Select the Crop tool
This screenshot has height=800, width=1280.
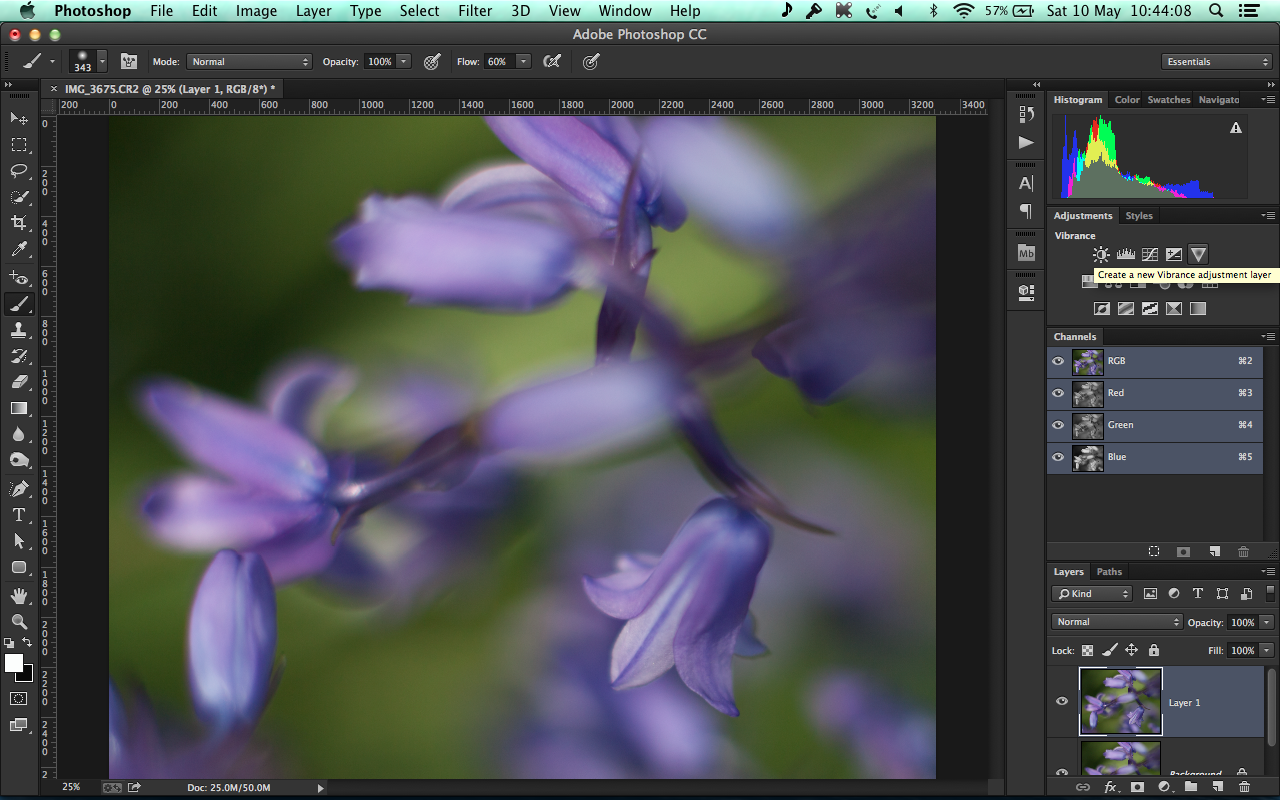[19, 223]
